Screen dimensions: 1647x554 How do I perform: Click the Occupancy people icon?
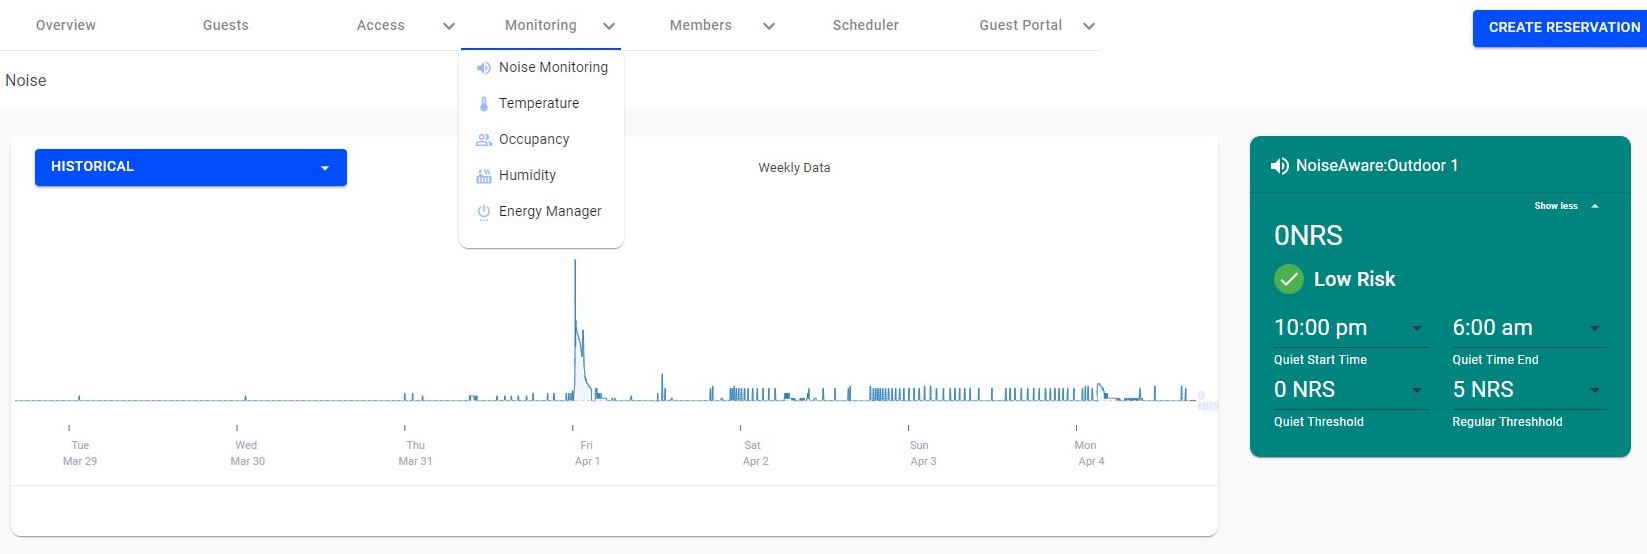(x=483, y=140)
